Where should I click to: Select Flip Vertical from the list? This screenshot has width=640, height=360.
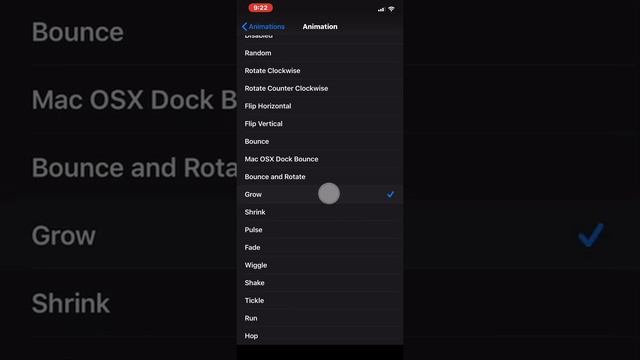(x=320, y=124)
